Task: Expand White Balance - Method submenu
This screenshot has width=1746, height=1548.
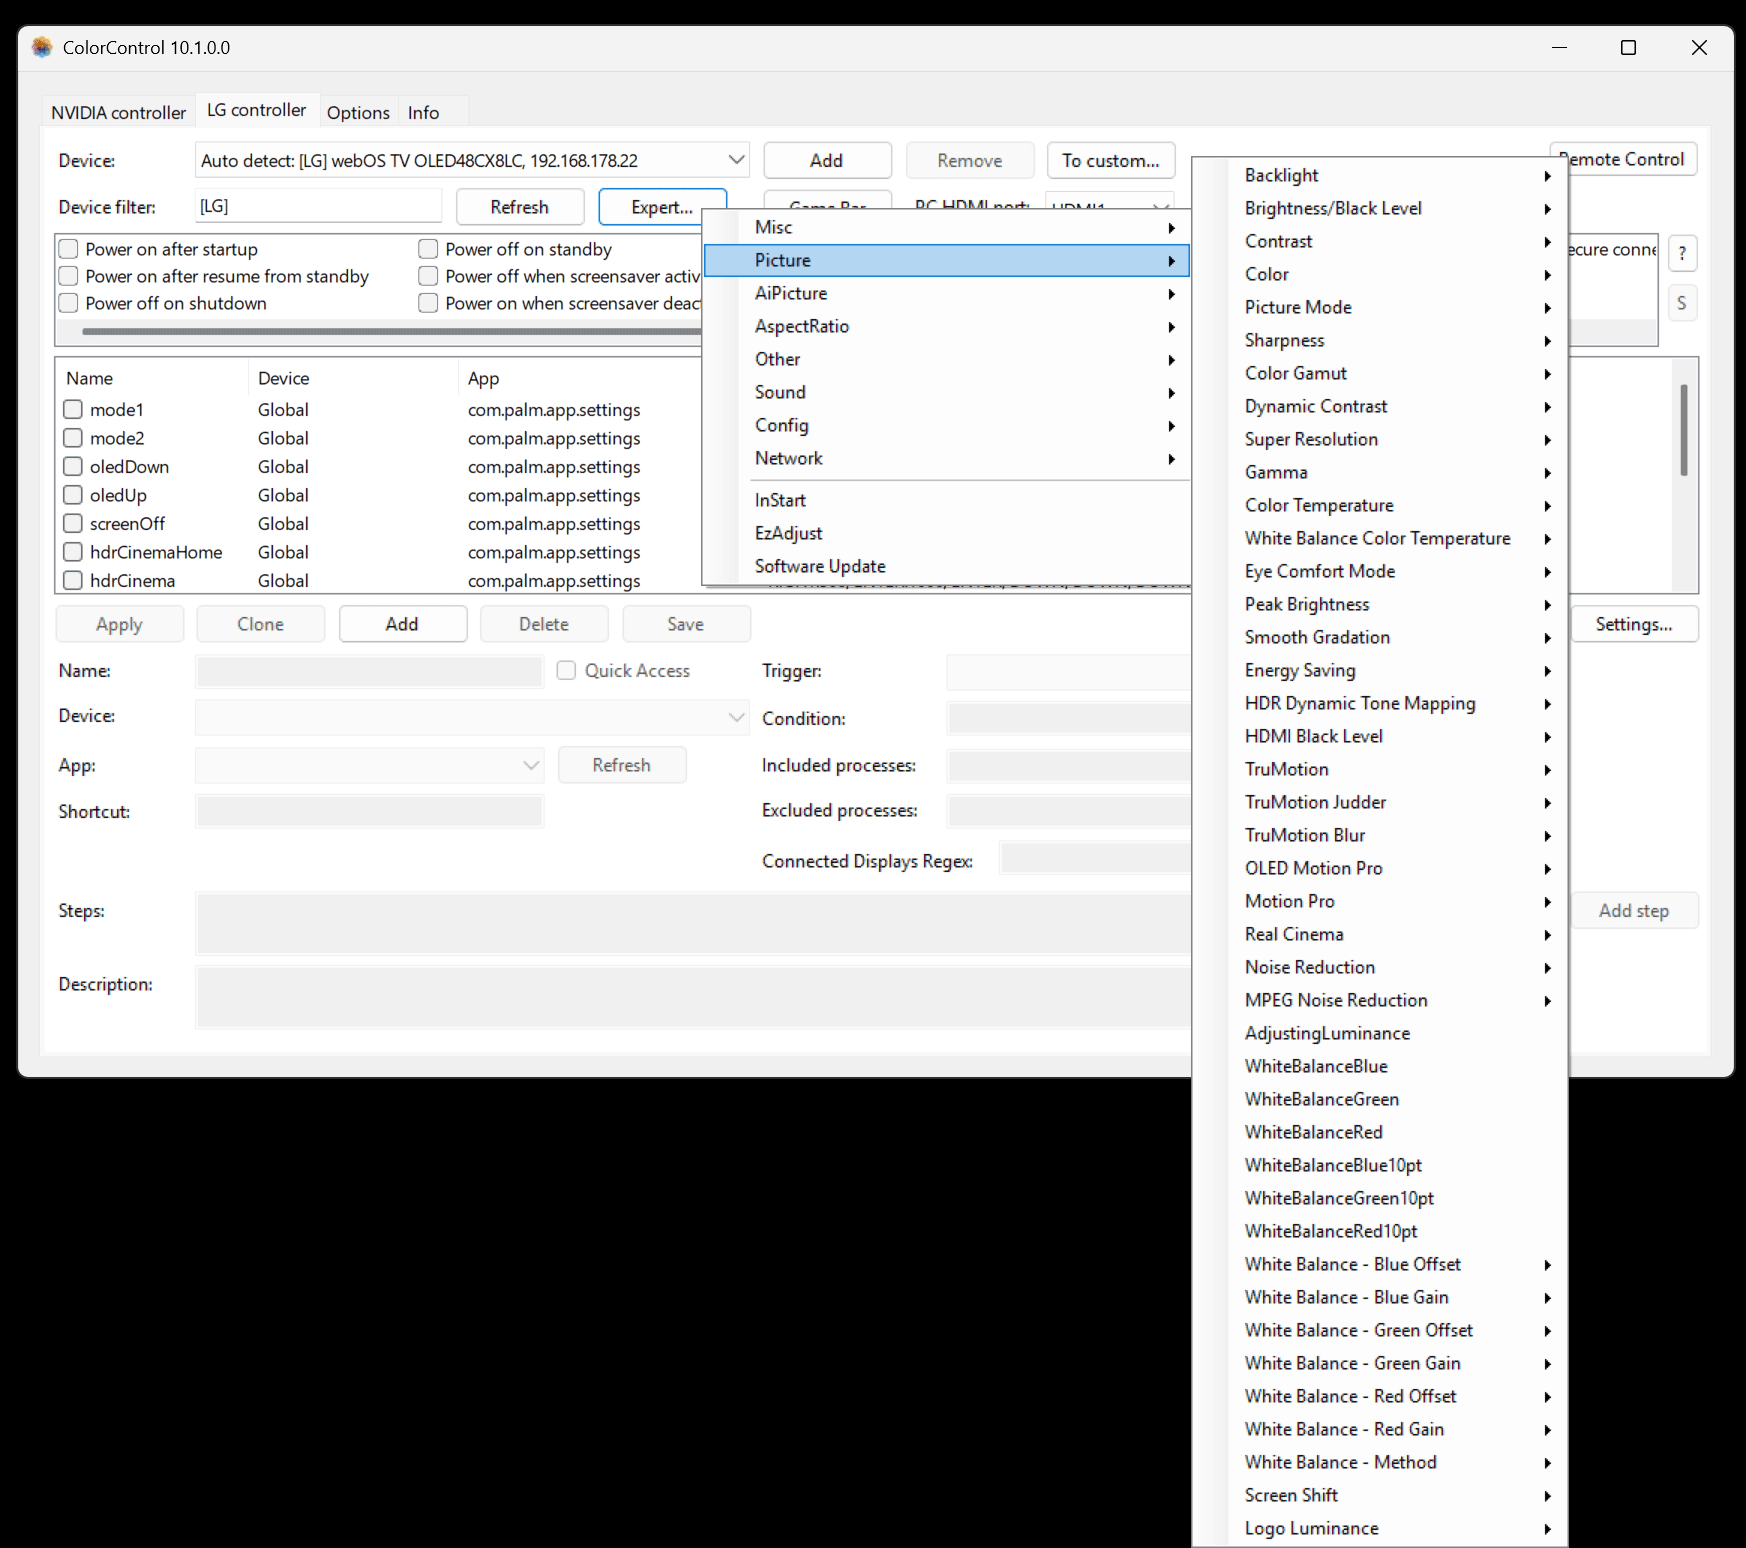Action: click(1380, 1462)
